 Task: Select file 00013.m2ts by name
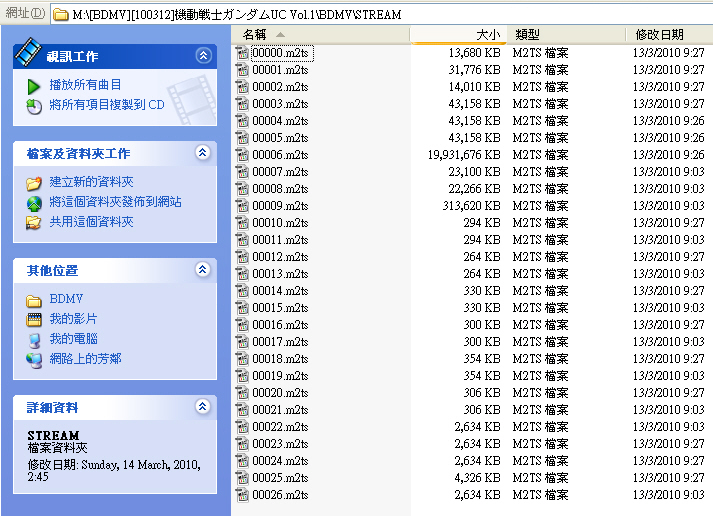280,274
